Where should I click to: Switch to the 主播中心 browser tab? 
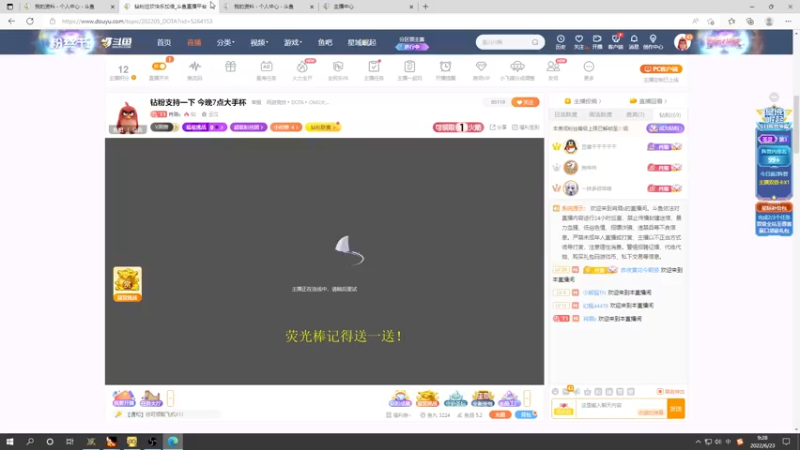point(368,7)
